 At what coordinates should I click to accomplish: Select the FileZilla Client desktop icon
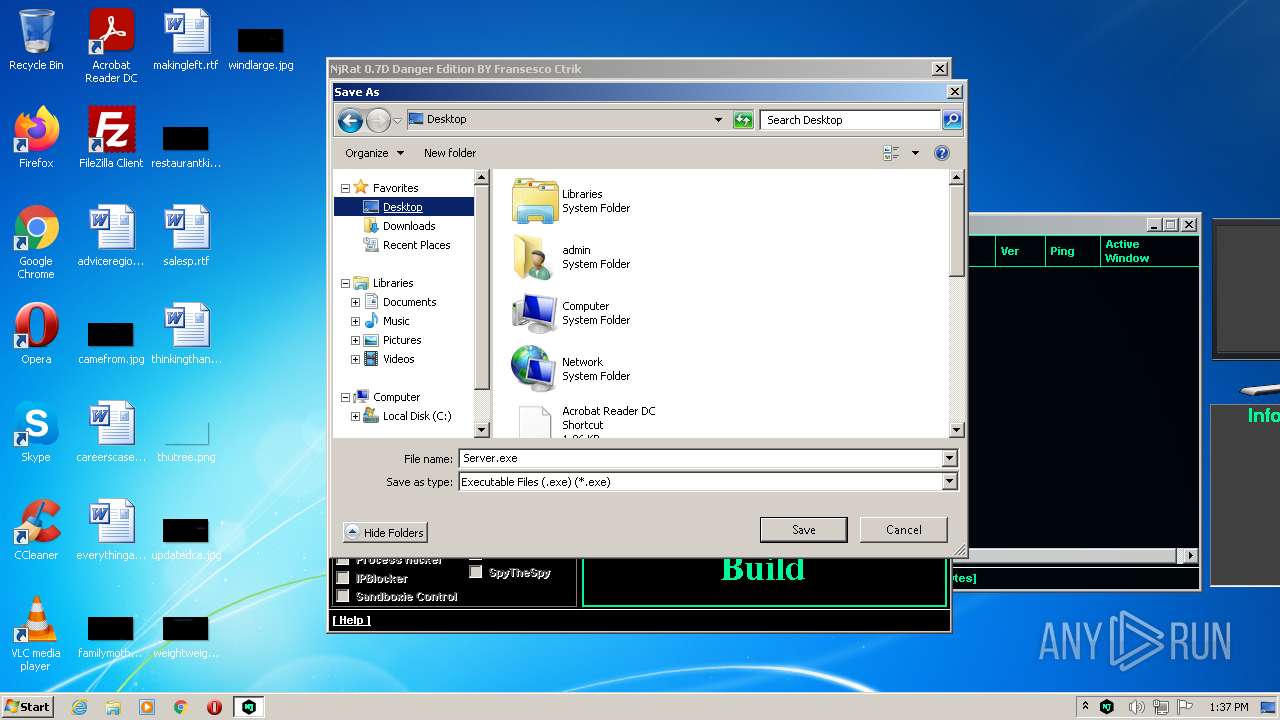111,138
